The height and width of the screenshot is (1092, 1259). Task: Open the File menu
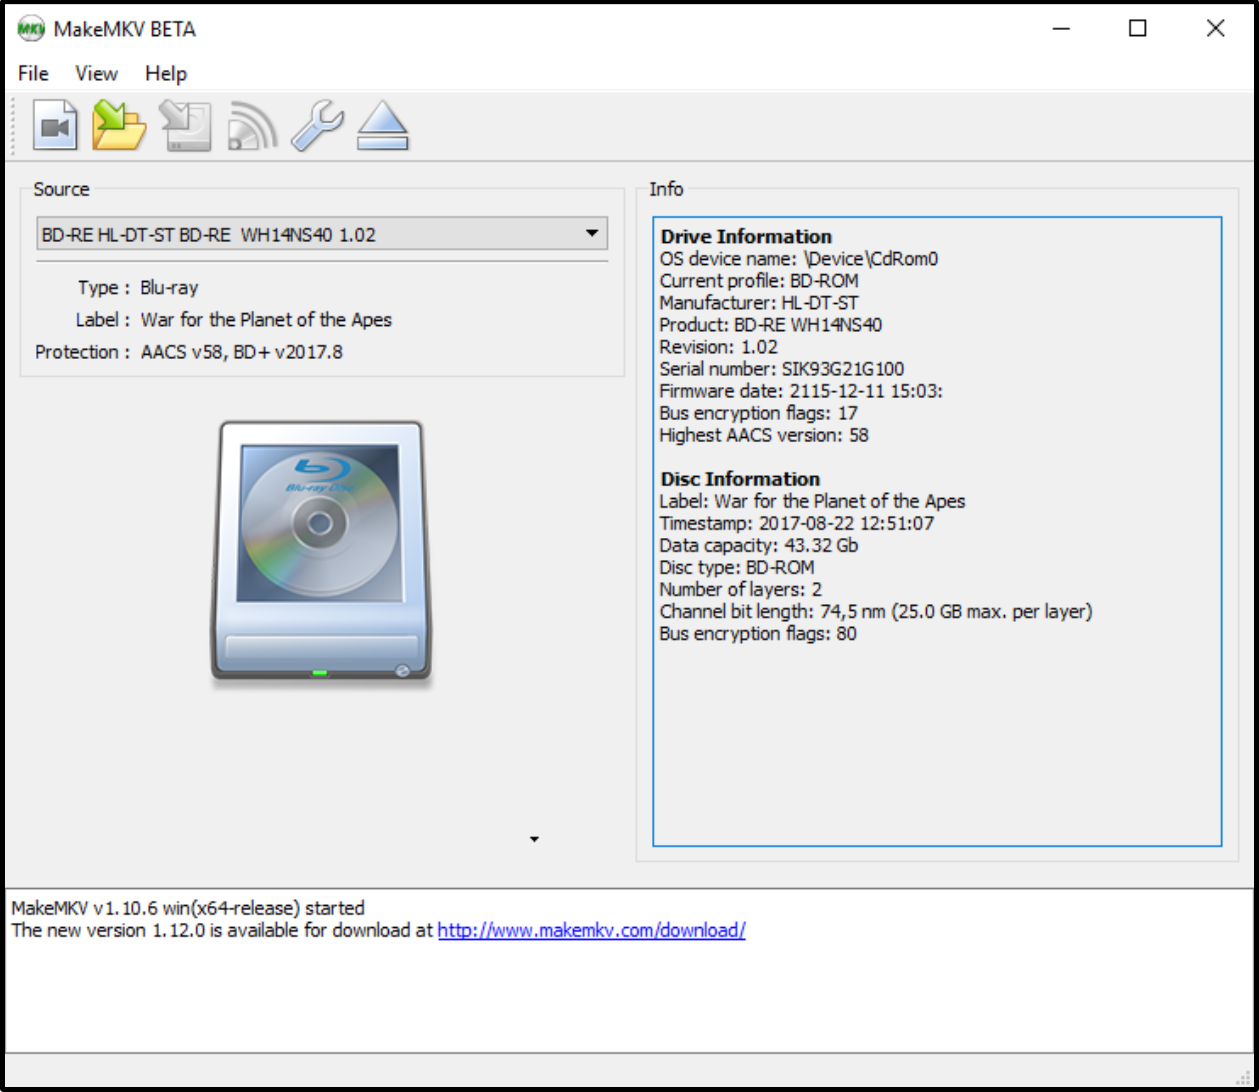[x=33, y=74]
